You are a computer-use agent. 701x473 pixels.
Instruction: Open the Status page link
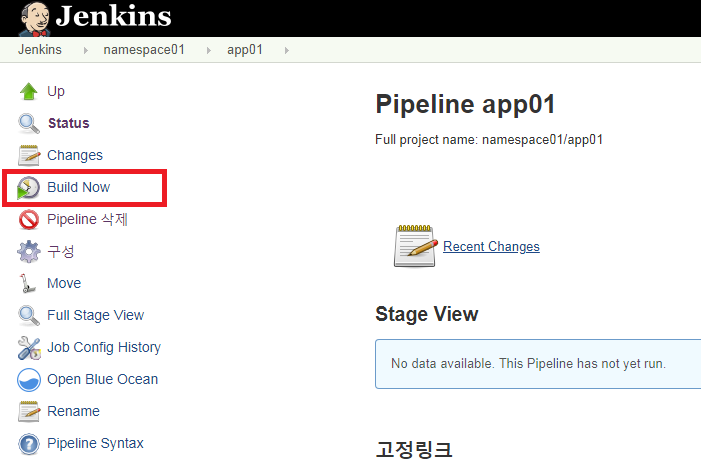pyautogui.click(x=68, y=123)
